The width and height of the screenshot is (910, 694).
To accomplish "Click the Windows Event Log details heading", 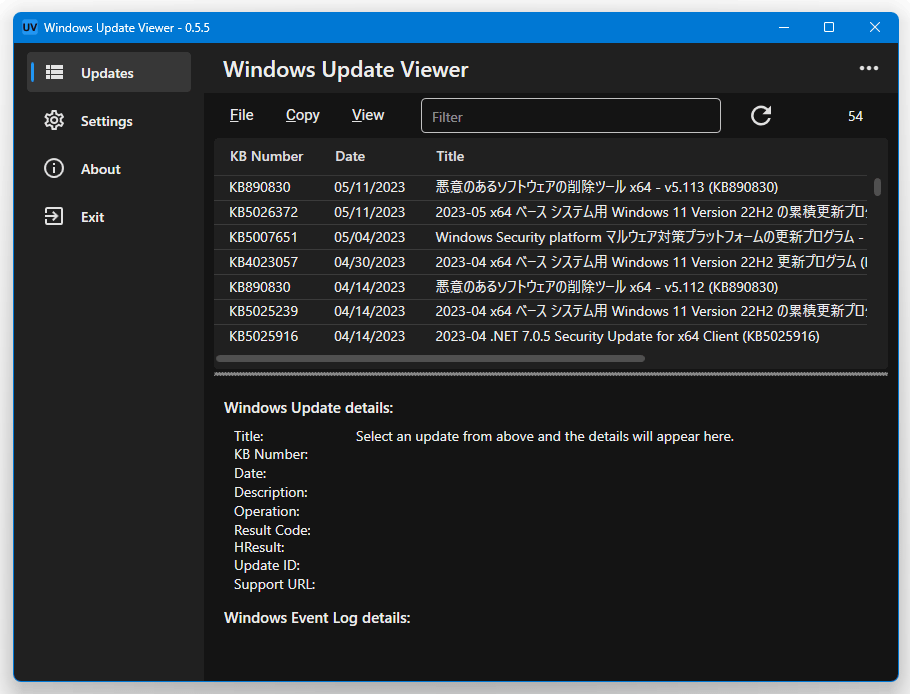I will point(317,618).
